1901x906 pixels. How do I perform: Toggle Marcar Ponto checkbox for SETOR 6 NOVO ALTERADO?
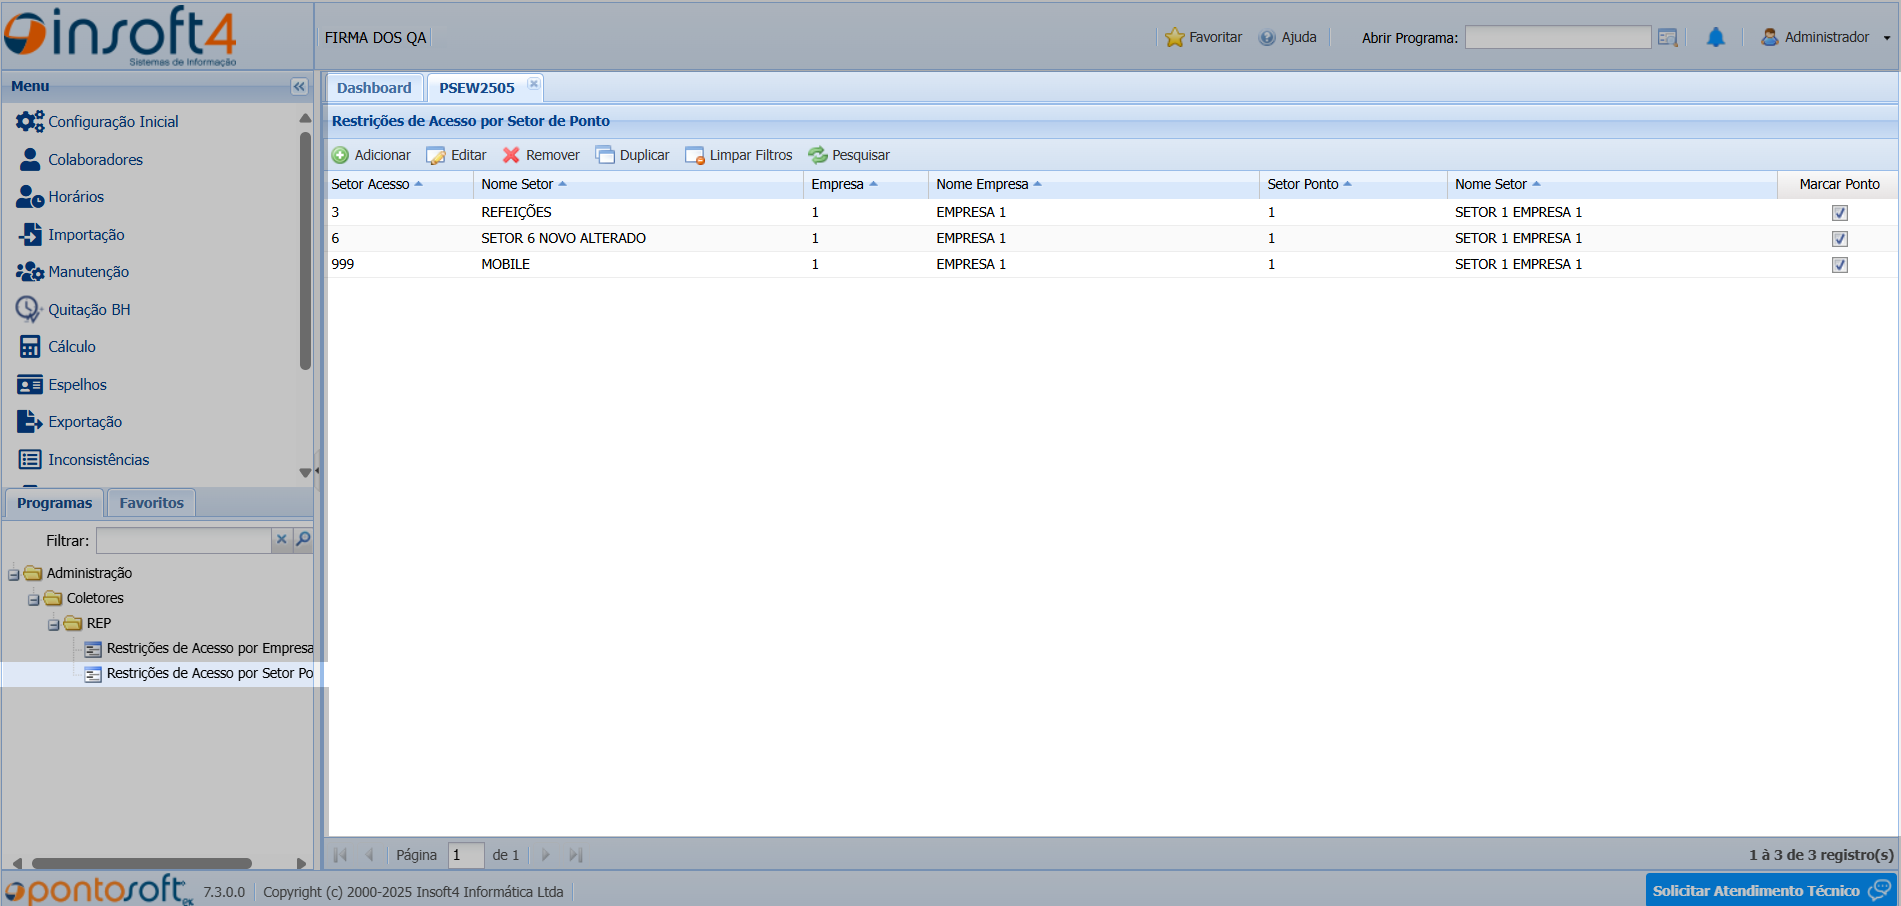[1839, 239]
